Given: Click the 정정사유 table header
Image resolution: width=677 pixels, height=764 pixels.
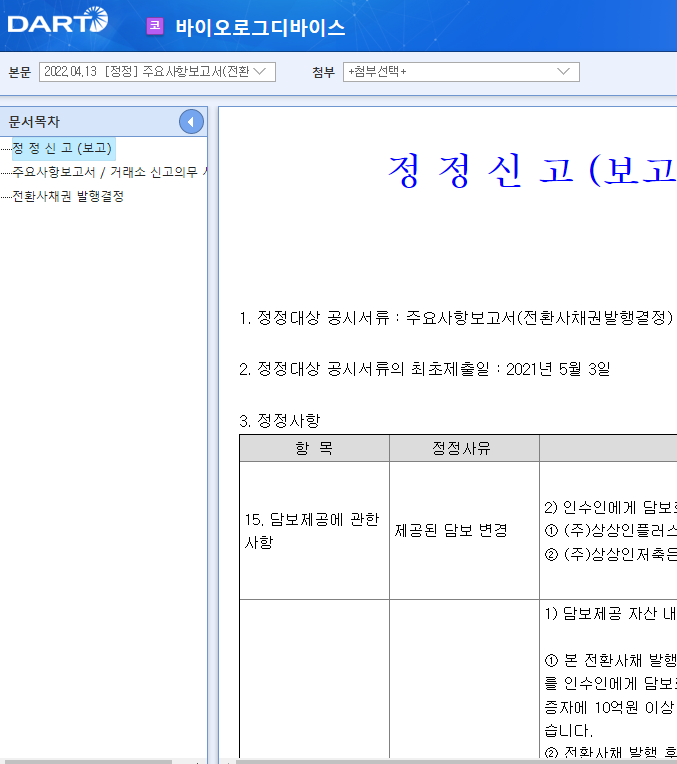Looking at the screenshot, I should point(462,448).
